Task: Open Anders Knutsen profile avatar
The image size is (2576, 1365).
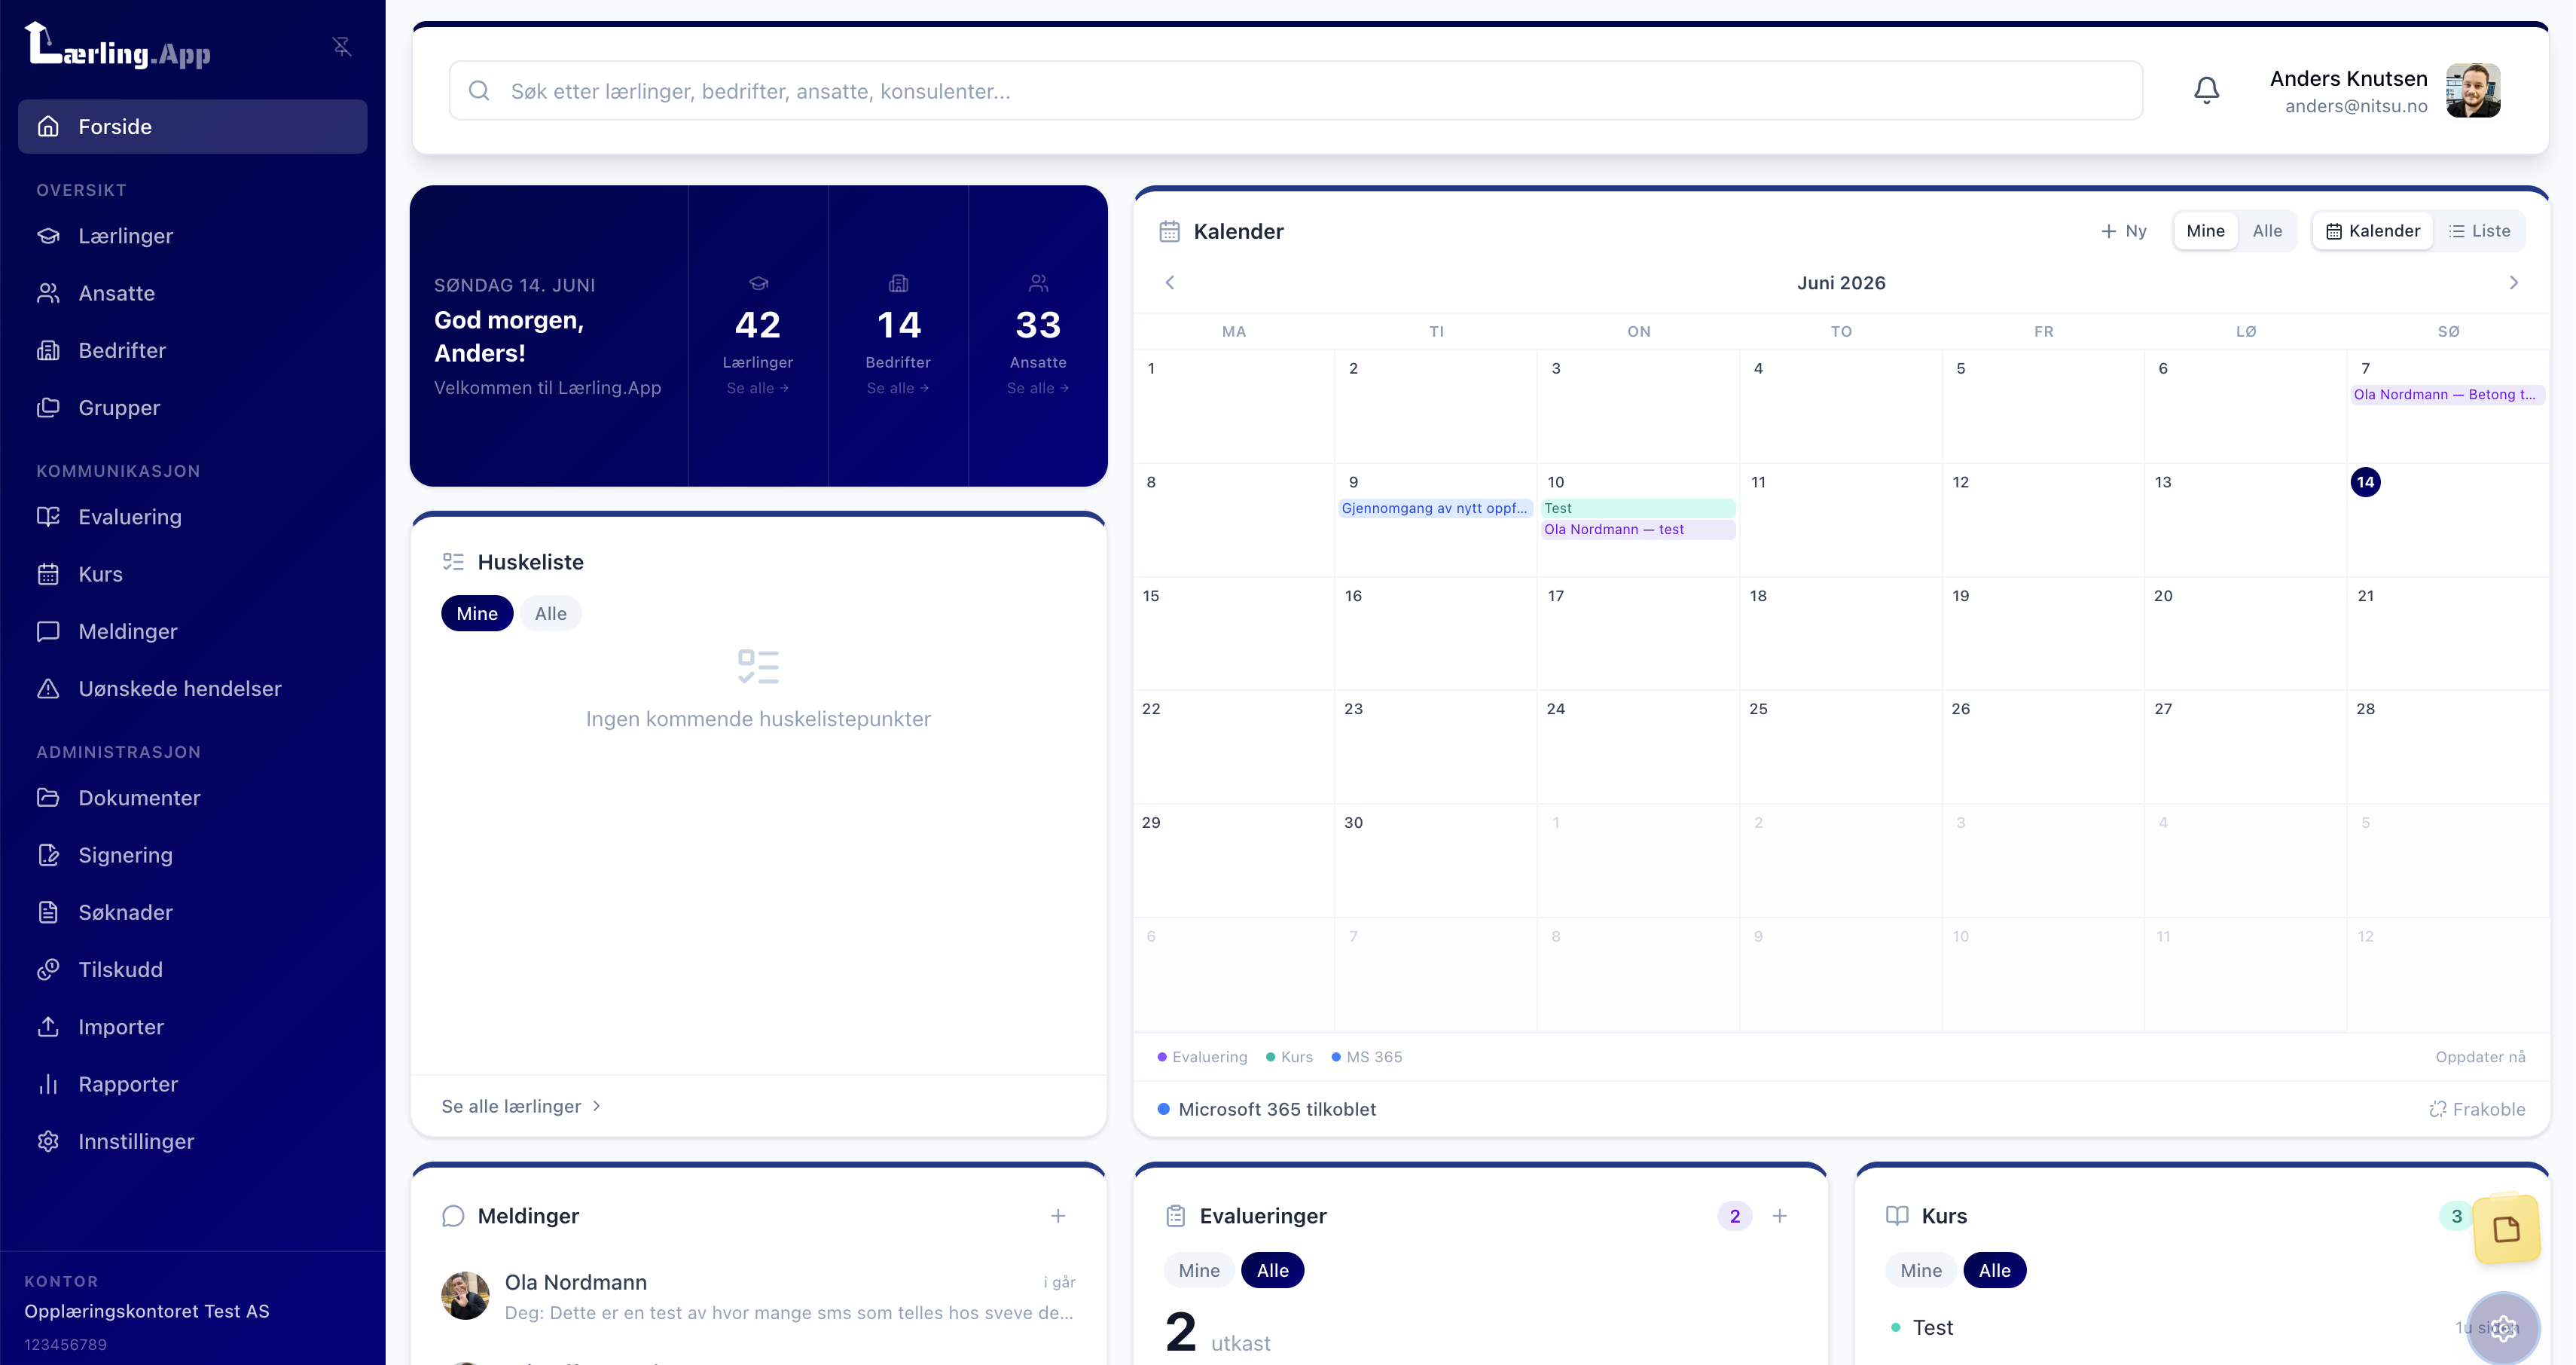Action: tap(2473, 91)
